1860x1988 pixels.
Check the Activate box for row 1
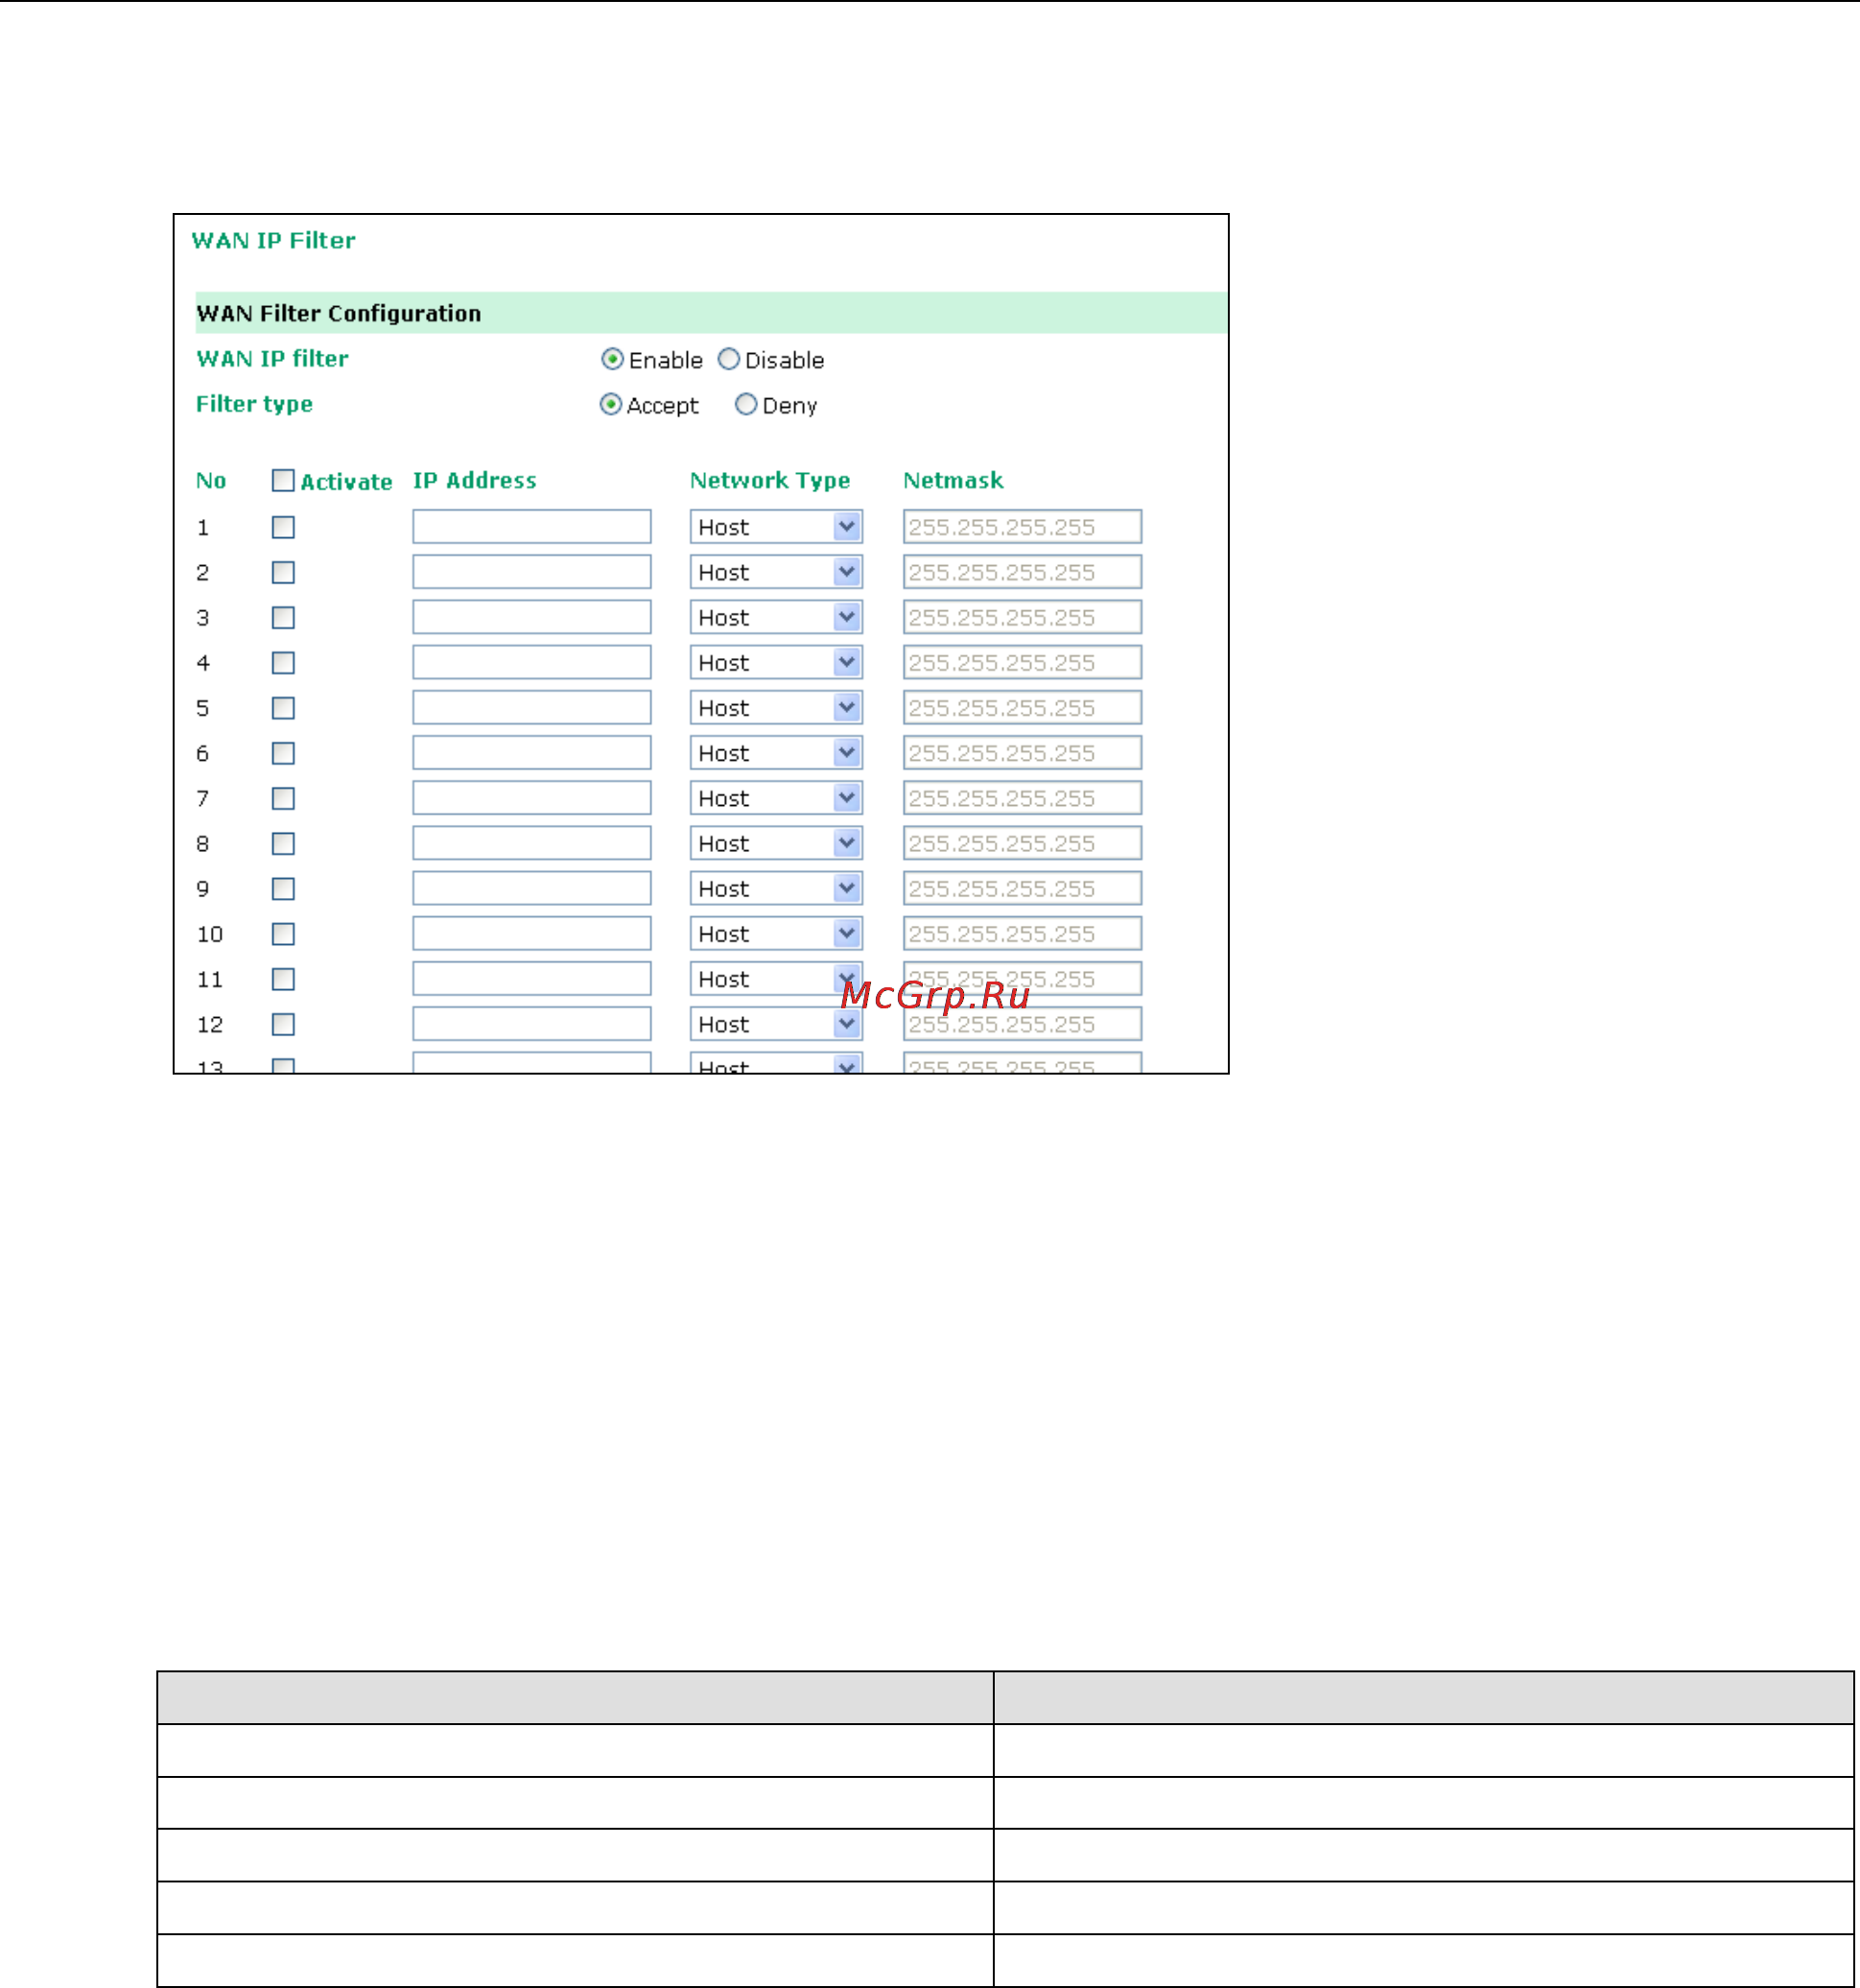coord(283,527)
